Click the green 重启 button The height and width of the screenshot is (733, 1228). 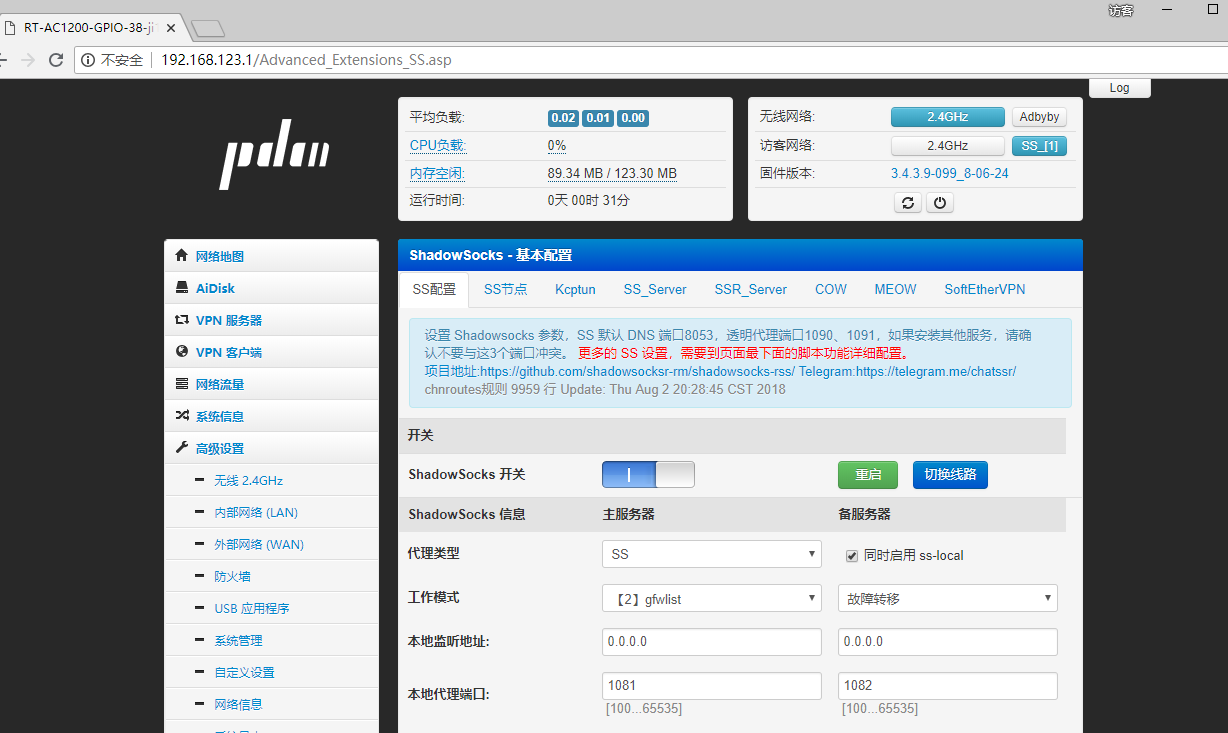[868, 475]
